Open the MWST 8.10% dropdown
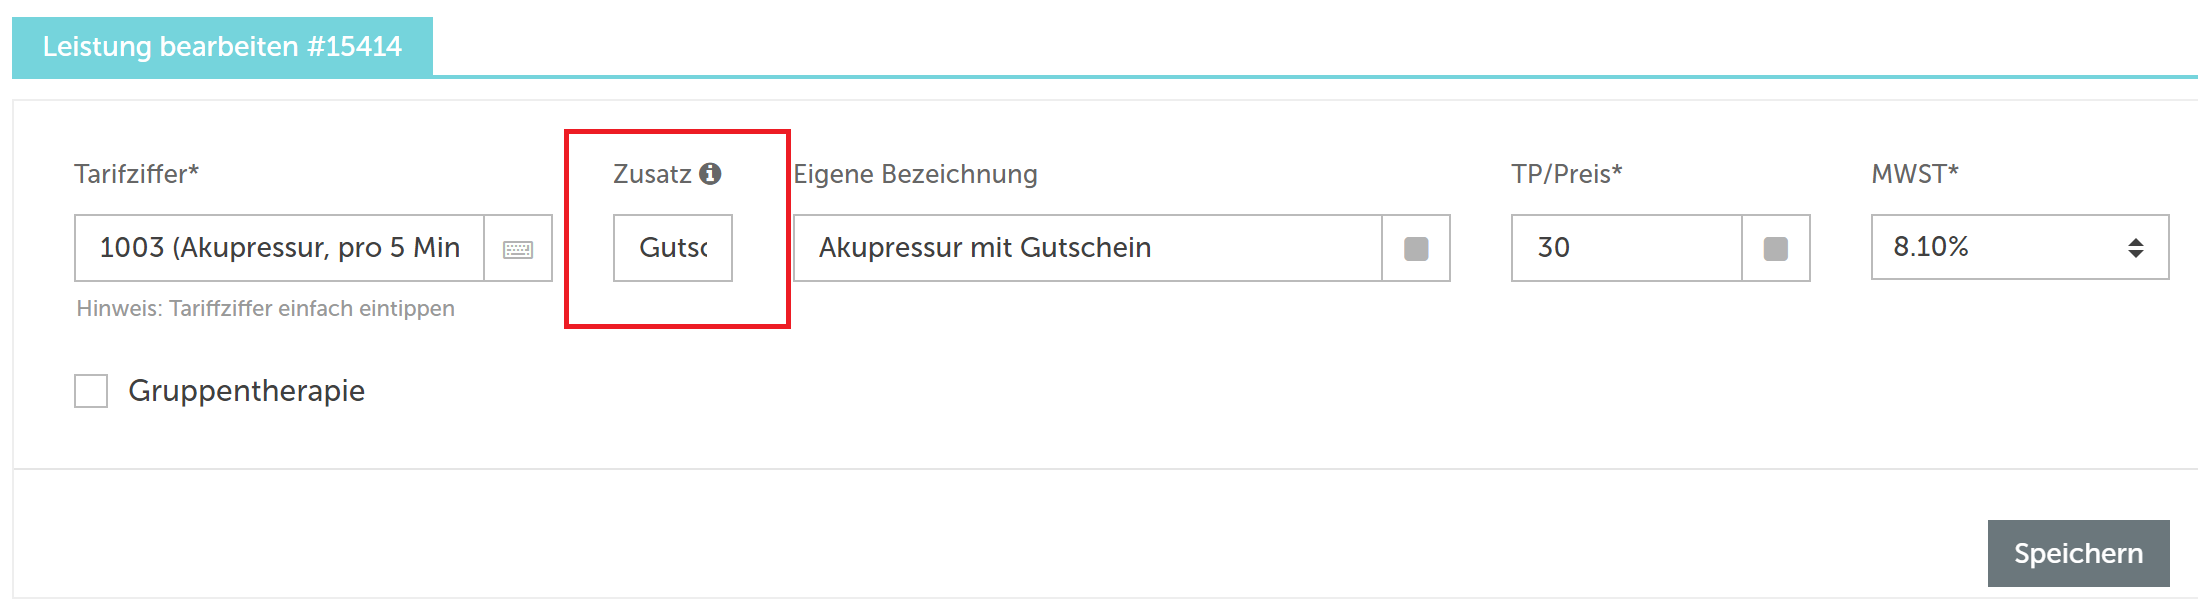Viewport: 2198px width, 599px height. click(2019, 247)
